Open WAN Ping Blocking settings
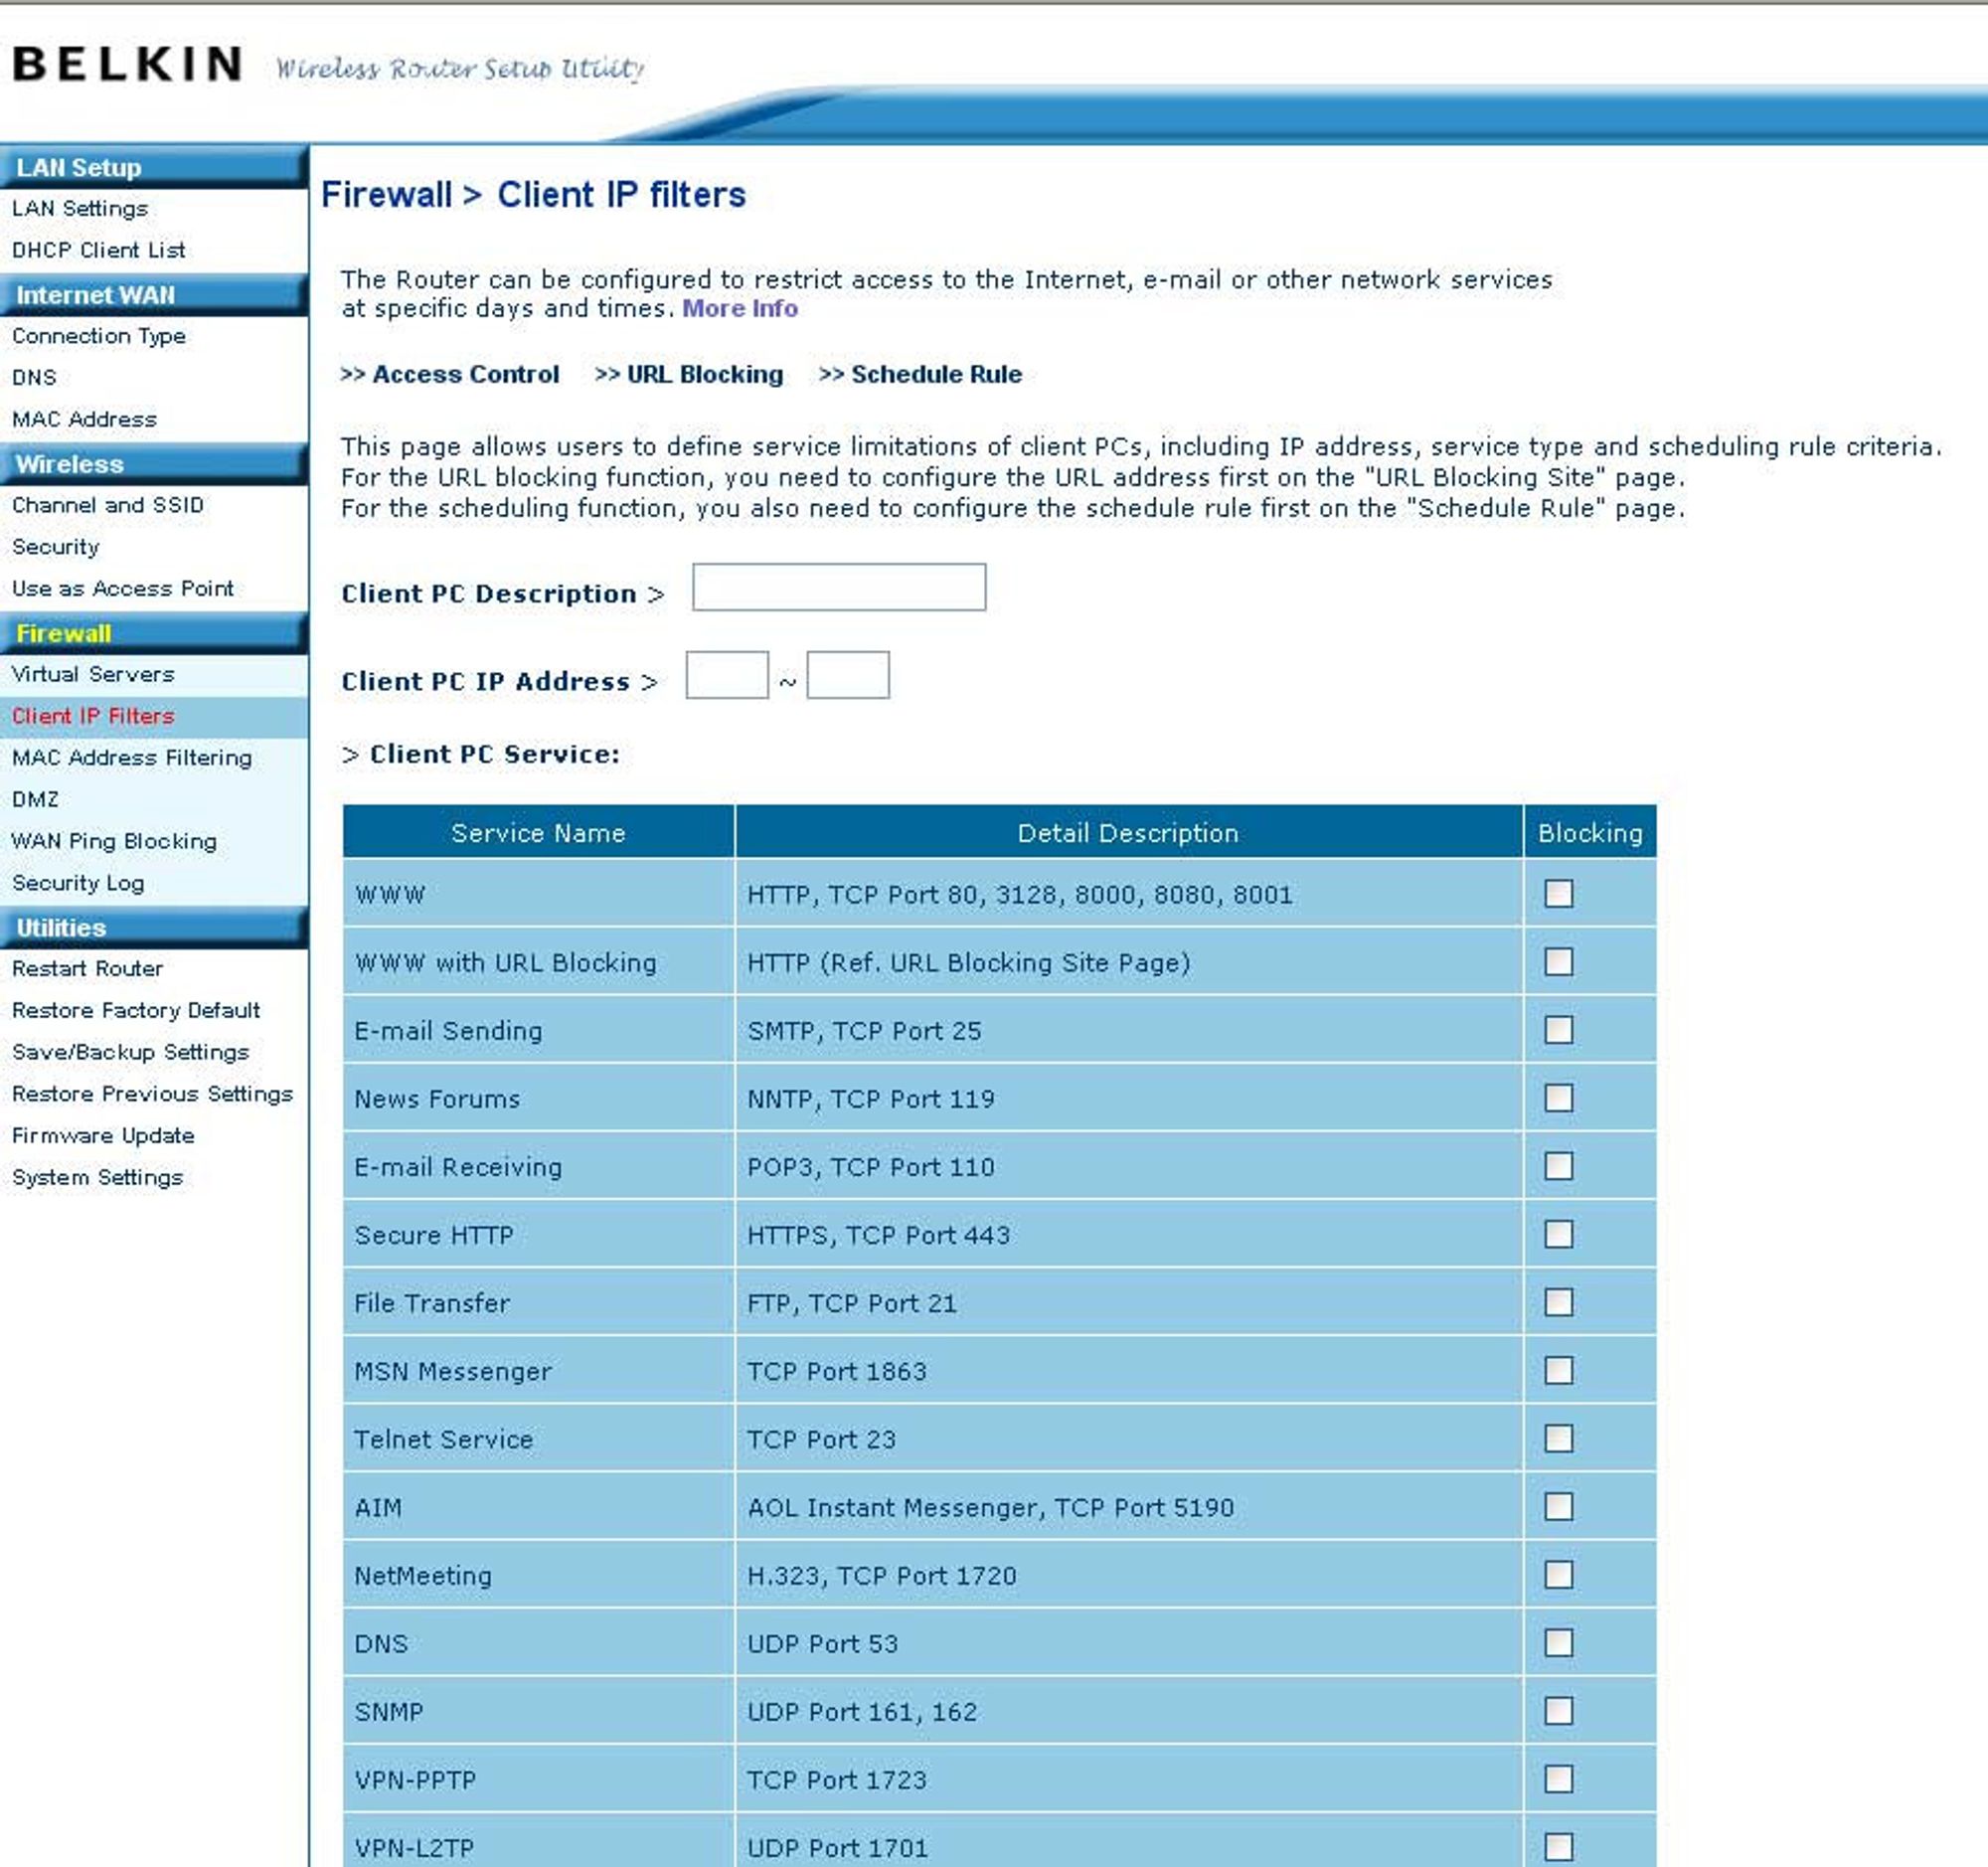 pos(114,841)
